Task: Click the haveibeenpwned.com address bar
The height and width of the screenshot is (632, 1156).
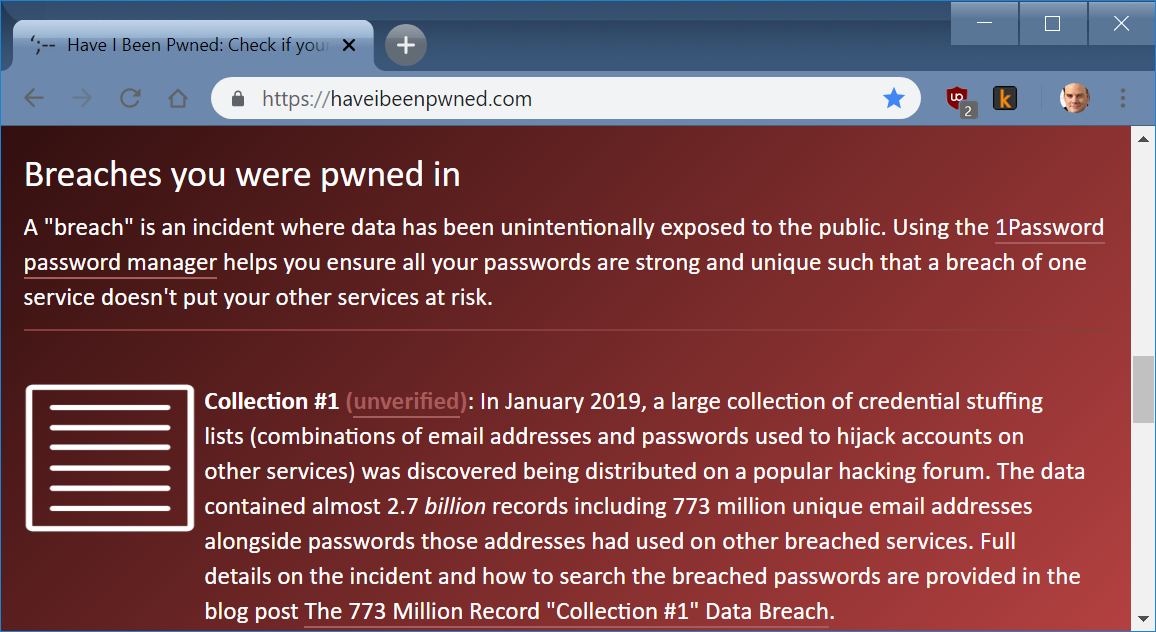Action: [x=560, y=99]
